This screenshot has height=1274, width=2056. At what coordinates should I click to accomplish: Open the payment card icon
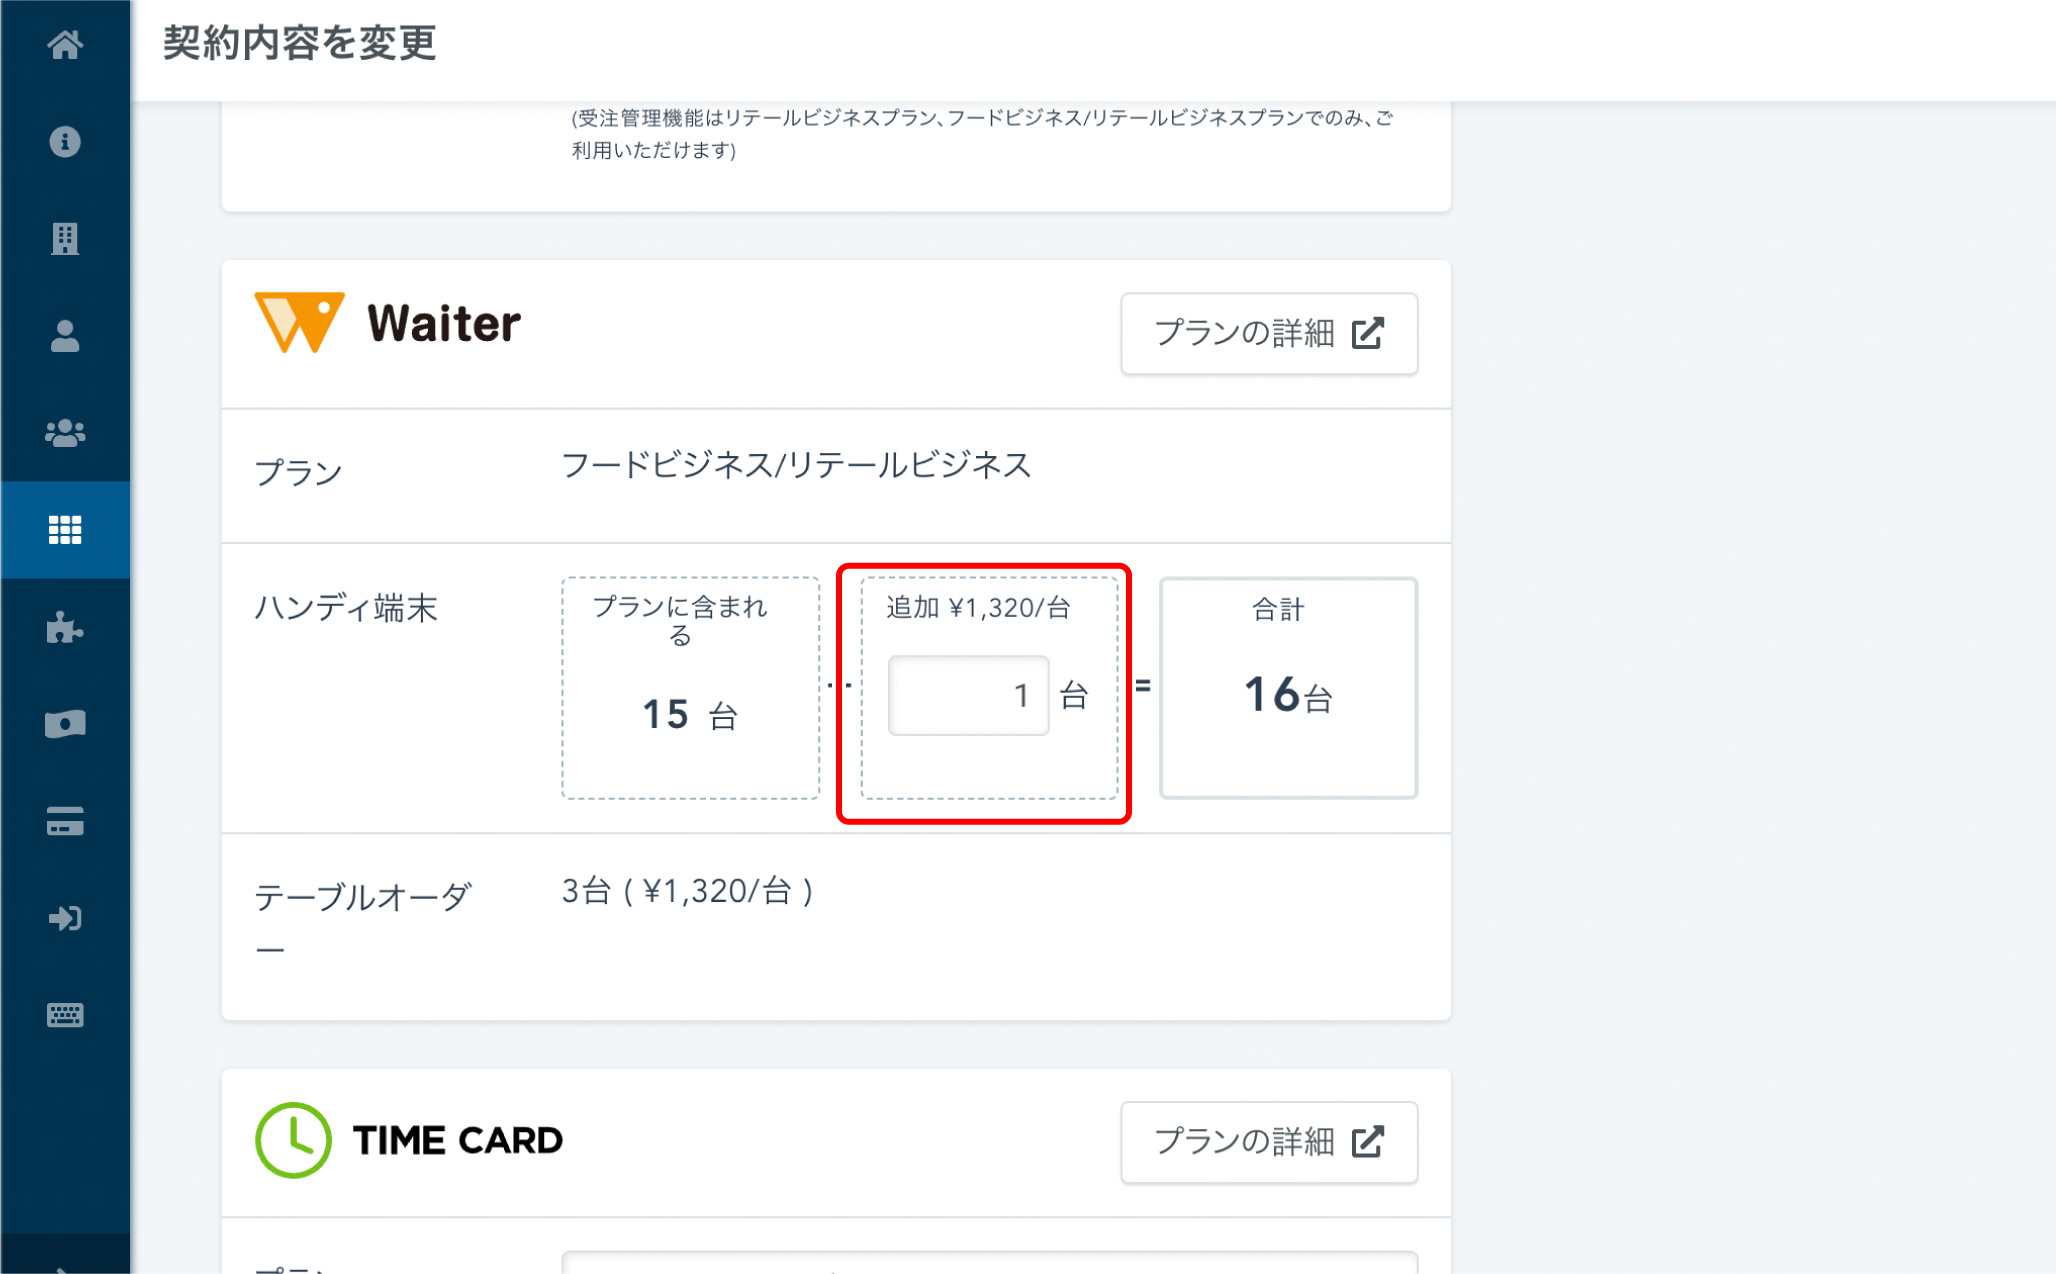coord(65,821)
